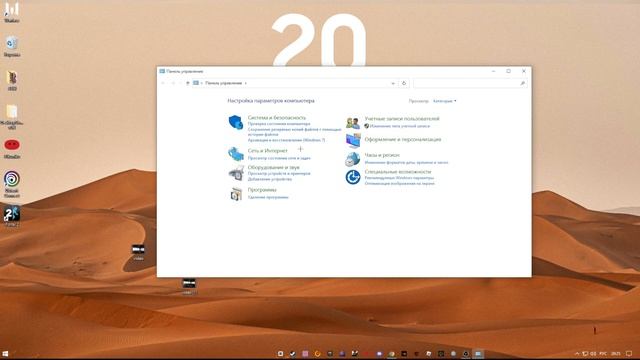Click the taskbar clock

point(616,353)
